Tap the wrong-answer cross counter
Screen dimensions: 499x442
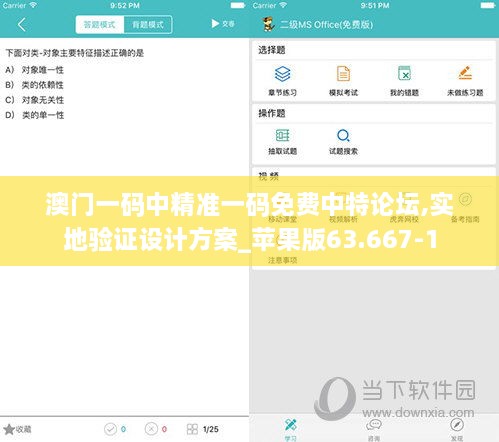[x=156, y=429]
